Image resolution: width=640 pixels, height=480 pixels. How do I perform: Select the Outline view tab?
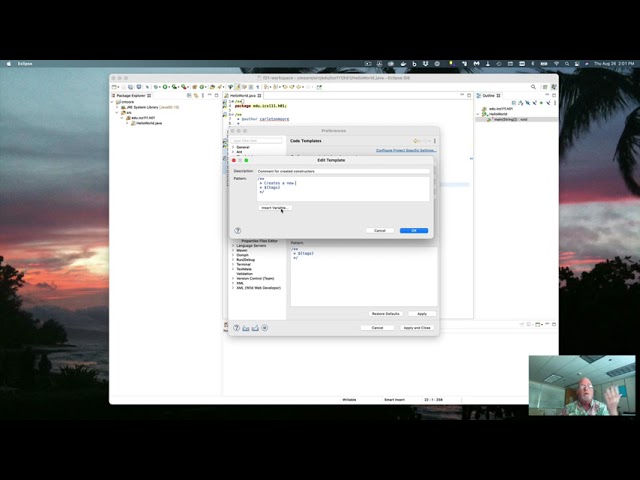click(488, 96)
